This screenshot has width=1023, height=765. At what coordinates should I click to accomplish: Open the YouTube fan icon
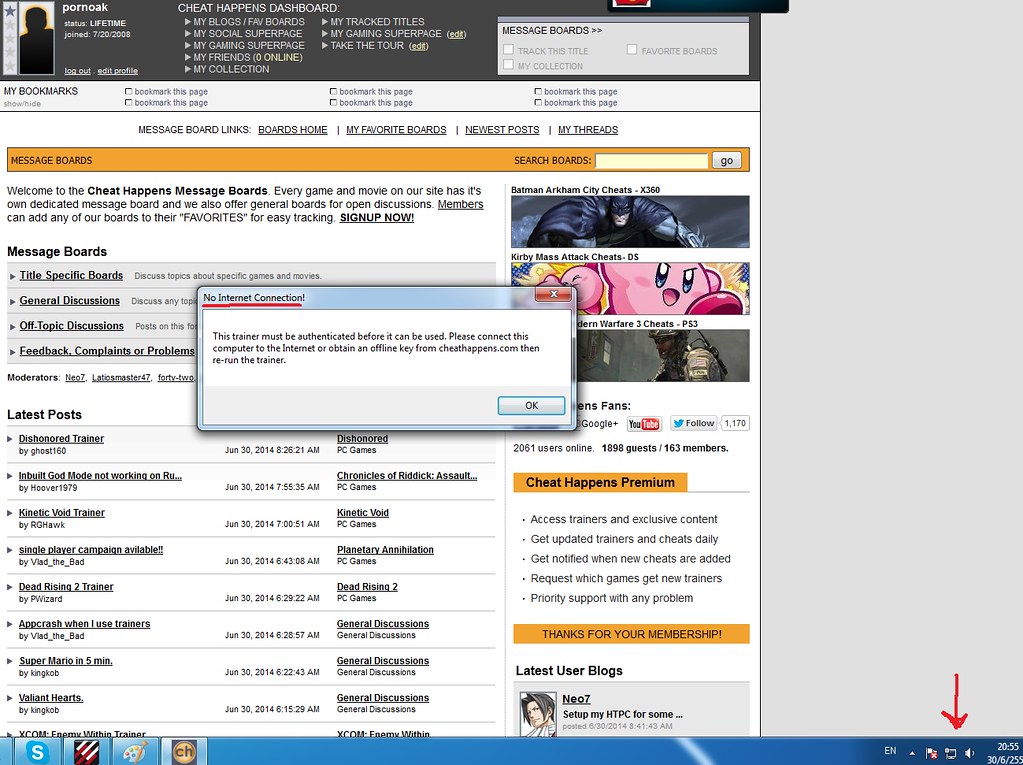644,424
